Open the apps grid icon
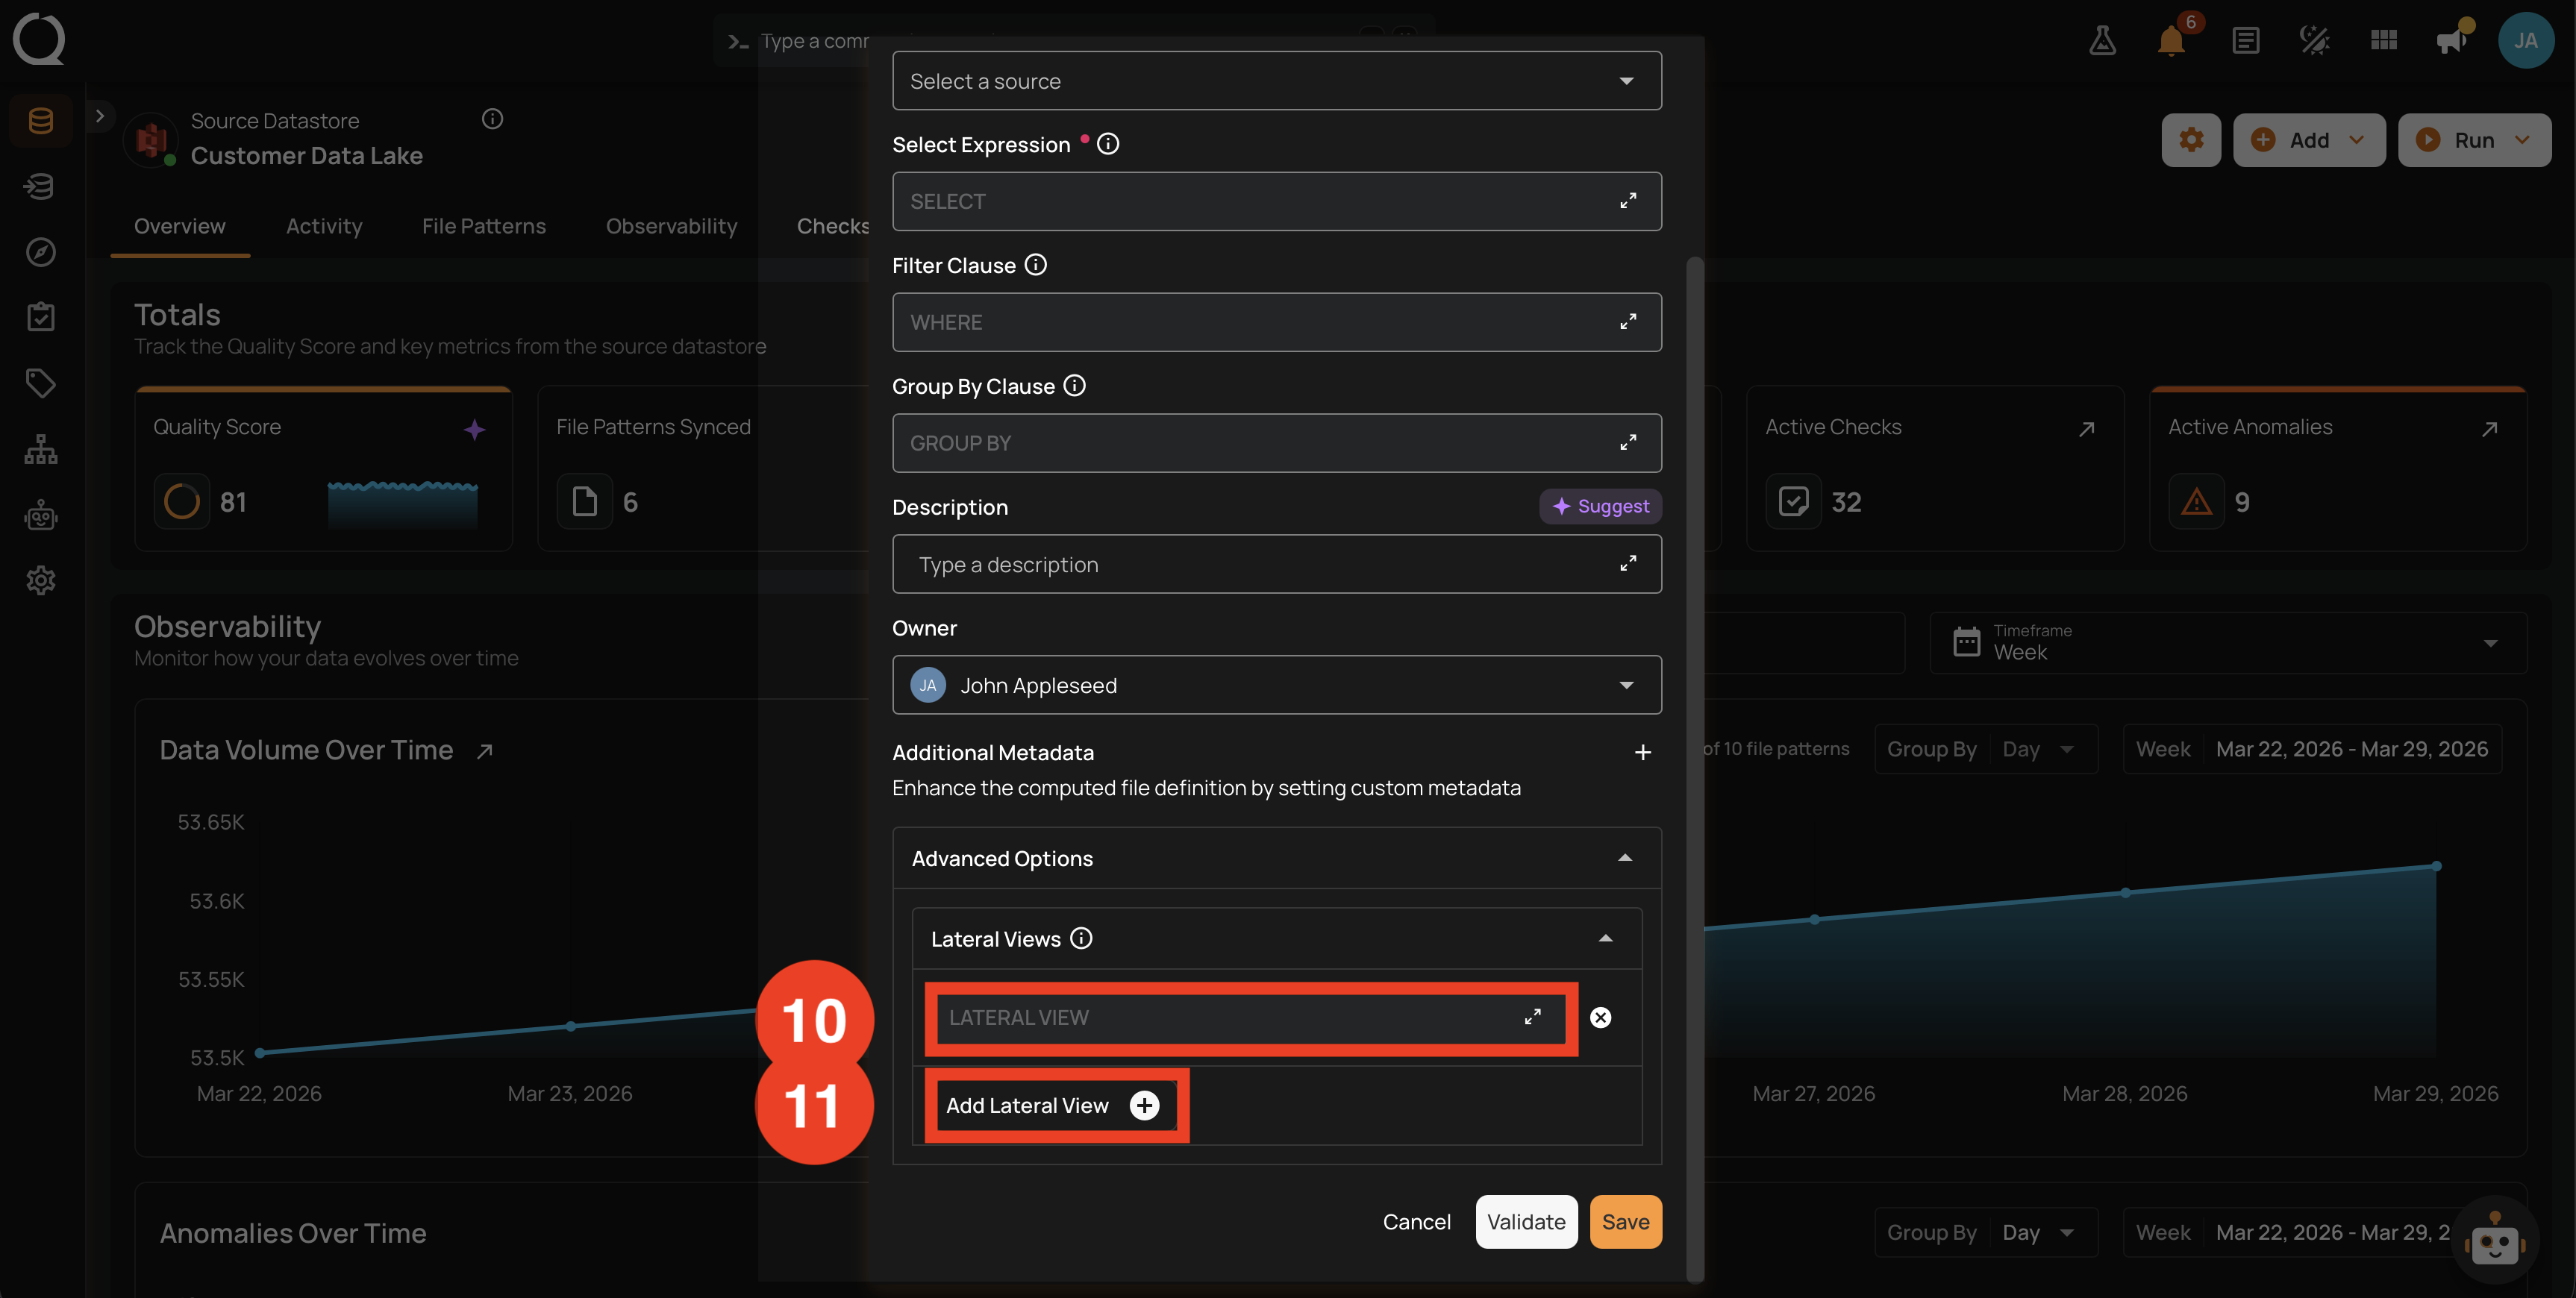The image size is (2576, 1298). [2384, 41]
